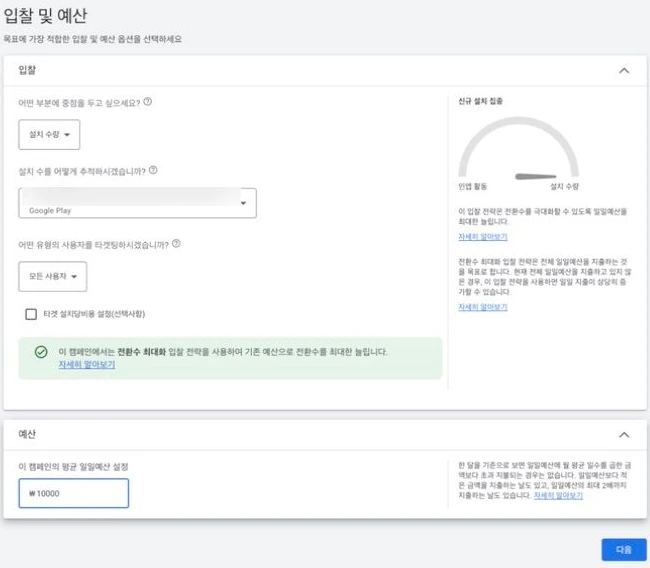
Task: Open the Google Play install tracking dropdown
Action: pyautogui.click(x=138, y=203)
